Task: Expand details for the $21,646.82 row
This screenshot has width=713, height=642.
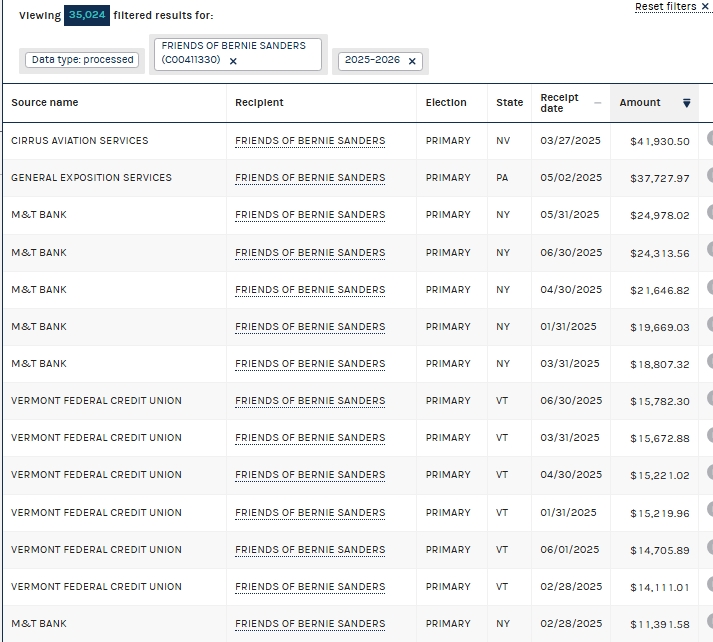Action: (x=710, y=287)
